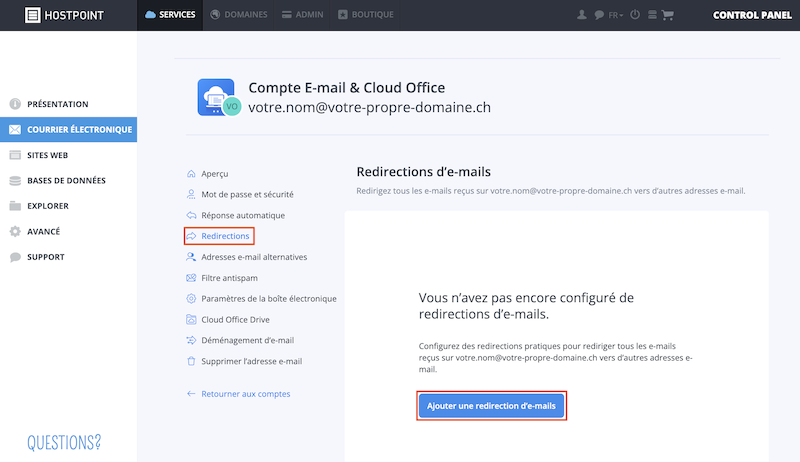Open the Admin tab
The width and height of the screenshot is (800, 462).
pyautogui.click(x=303, y=15)
